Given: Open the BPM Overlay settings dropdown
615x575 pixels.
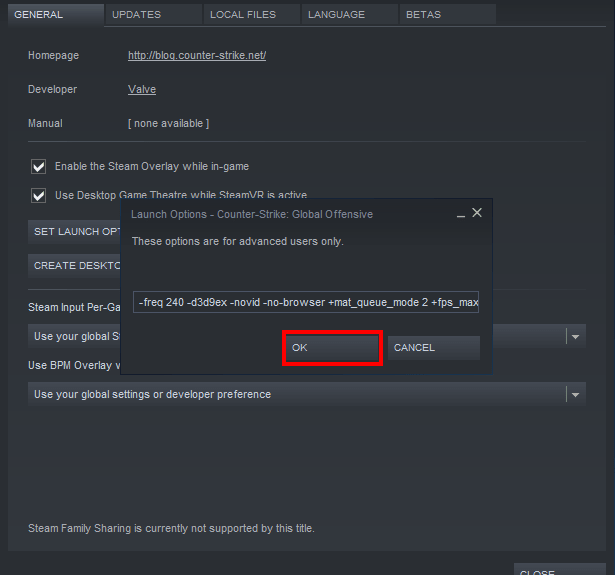Looking at the screenshot, I should click(x=307, y=394).
